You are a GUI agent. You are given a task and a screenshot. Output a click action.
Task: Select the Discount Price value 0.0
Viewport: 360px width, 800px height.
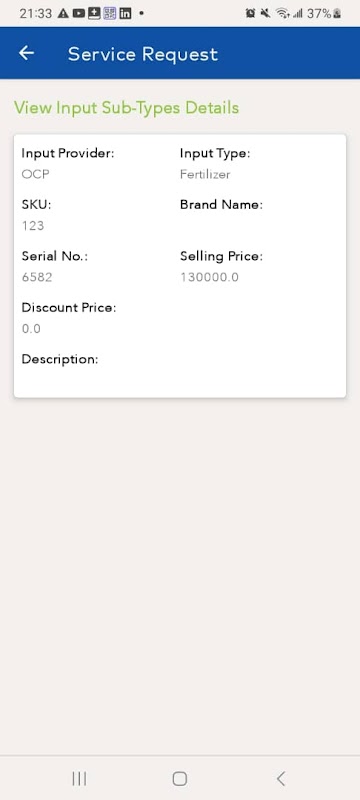[31, 329]
